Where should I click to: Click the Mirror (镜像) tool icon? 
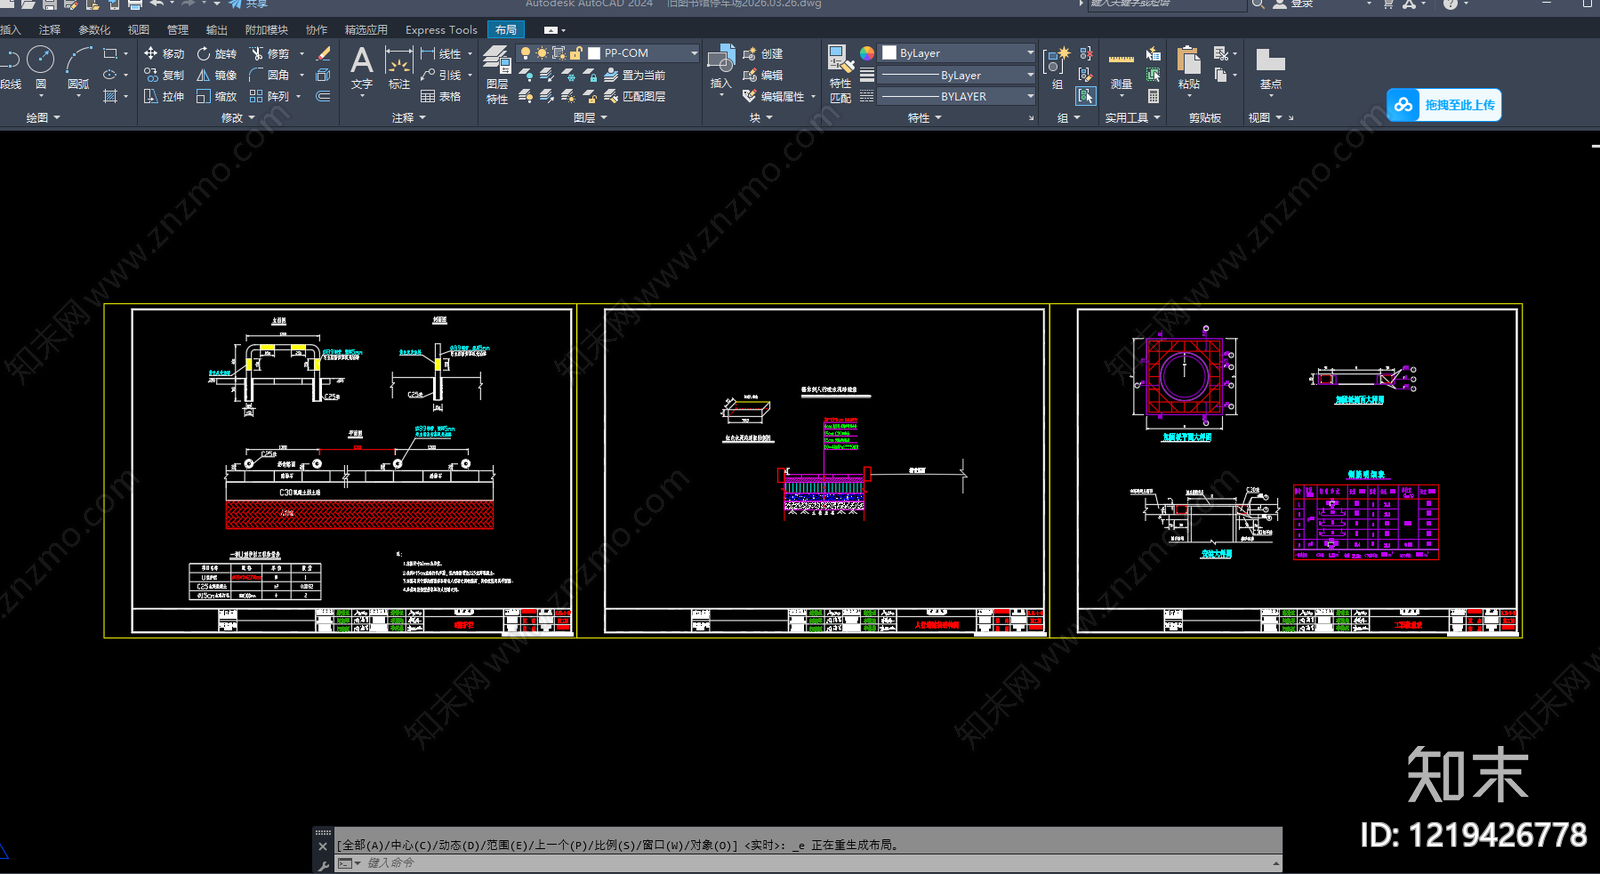tap(203, 75)
